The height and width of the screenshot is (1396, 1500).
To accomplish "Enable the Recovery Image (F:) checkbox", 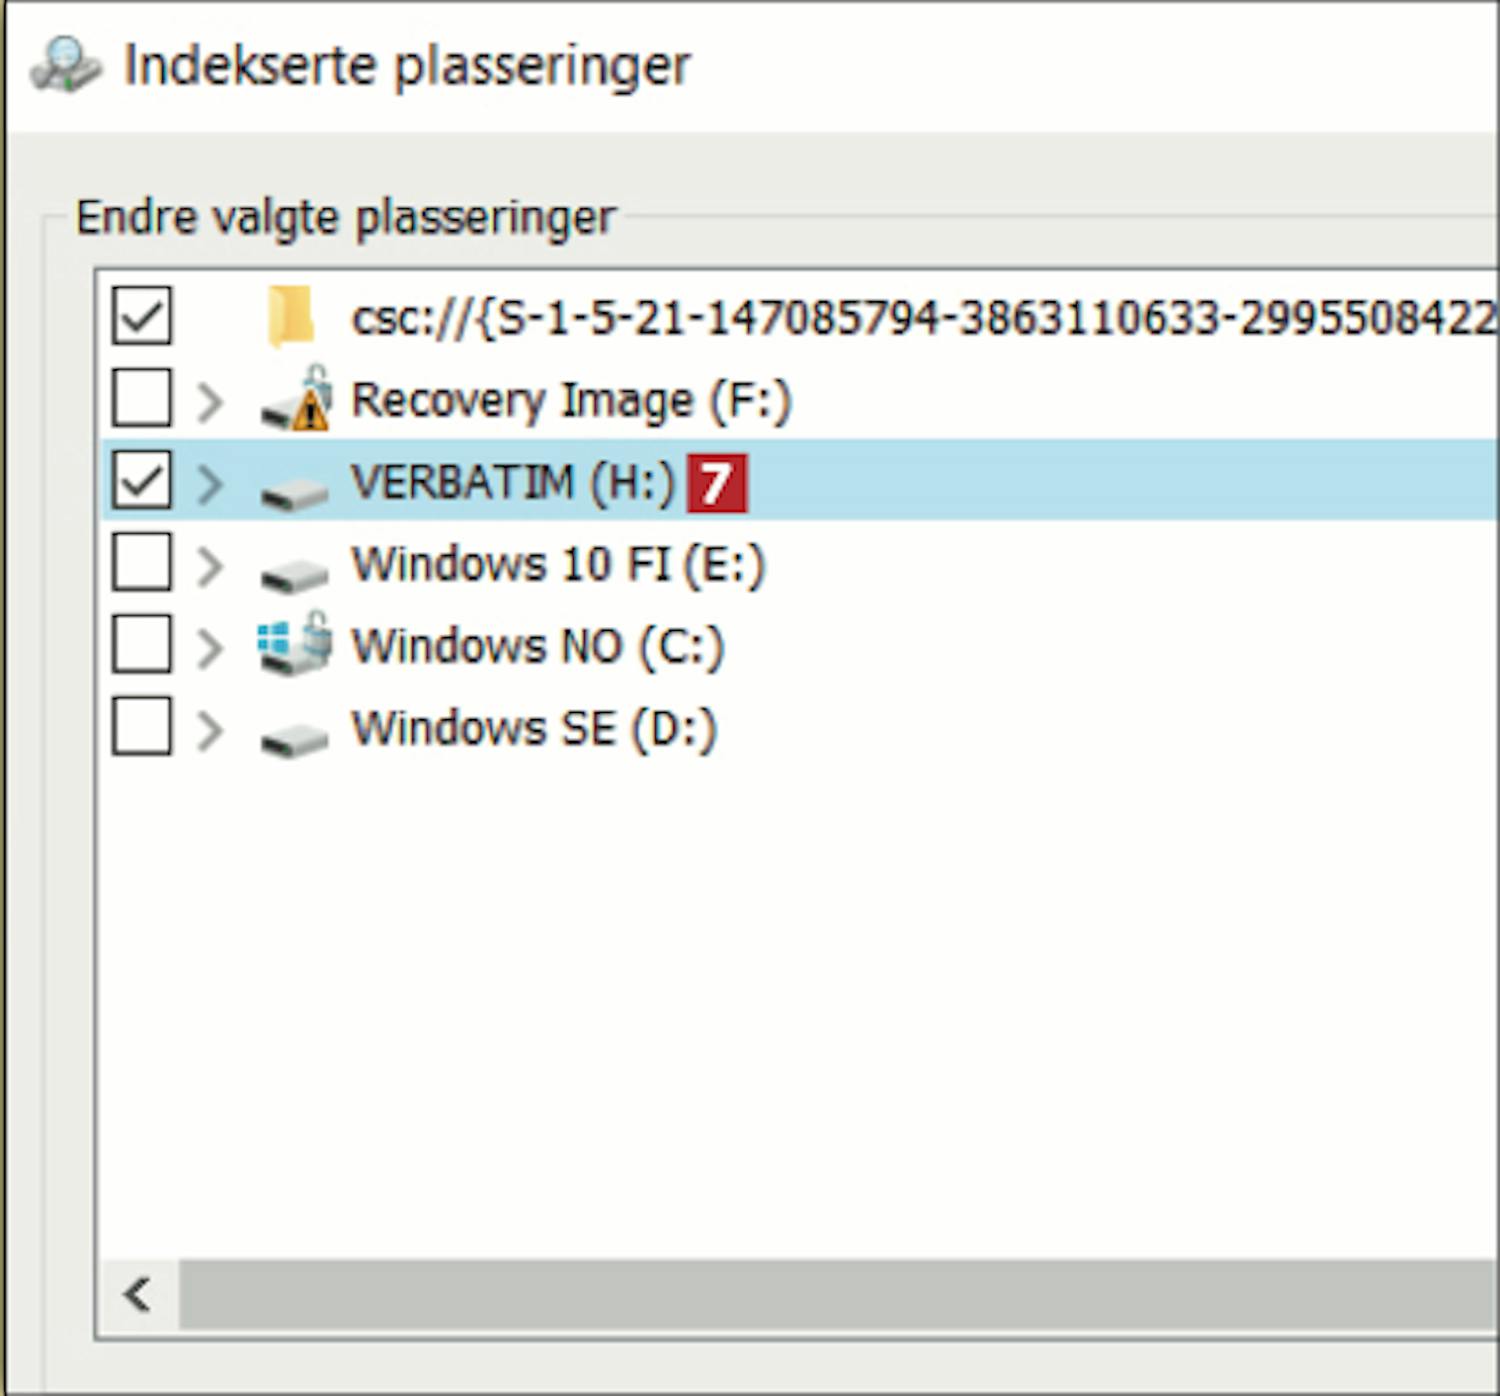I will pyautogui.click(x=141, y=398).
